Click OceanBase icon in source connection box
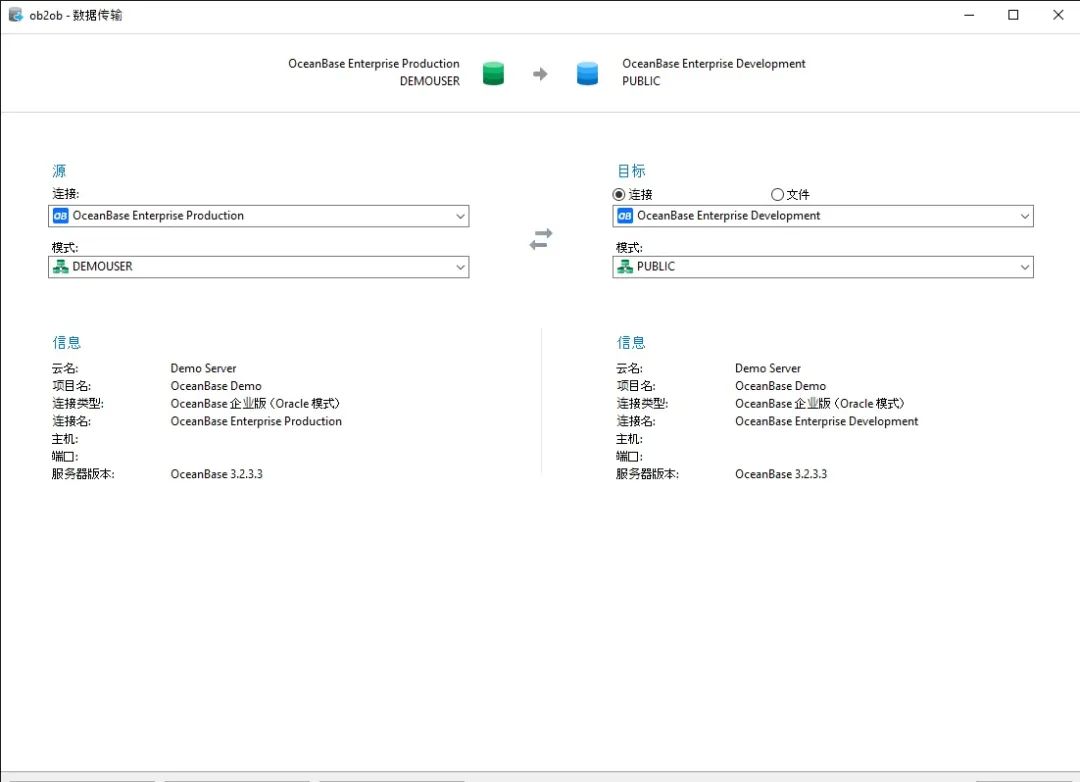Screen dimensions: 1080x782 tap(61, 216)
